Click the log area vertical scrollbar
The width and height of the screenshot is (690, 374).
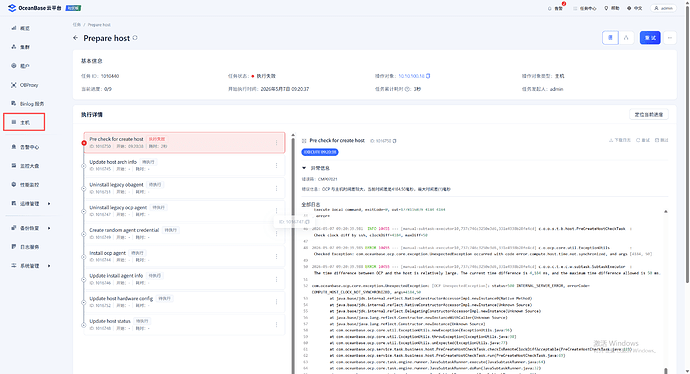(x=665, y=290)
